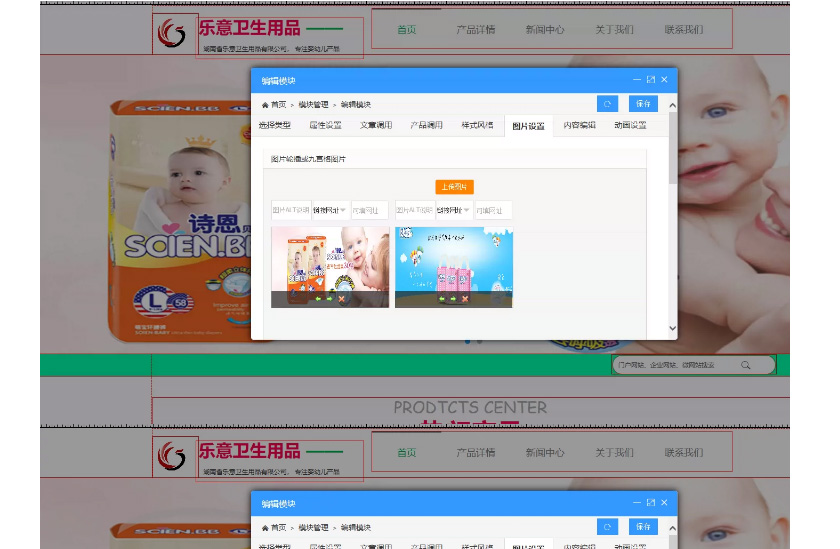Click the home icon in the upper dialog breadcrumb

pyautogui.click(x=265, y=105)
